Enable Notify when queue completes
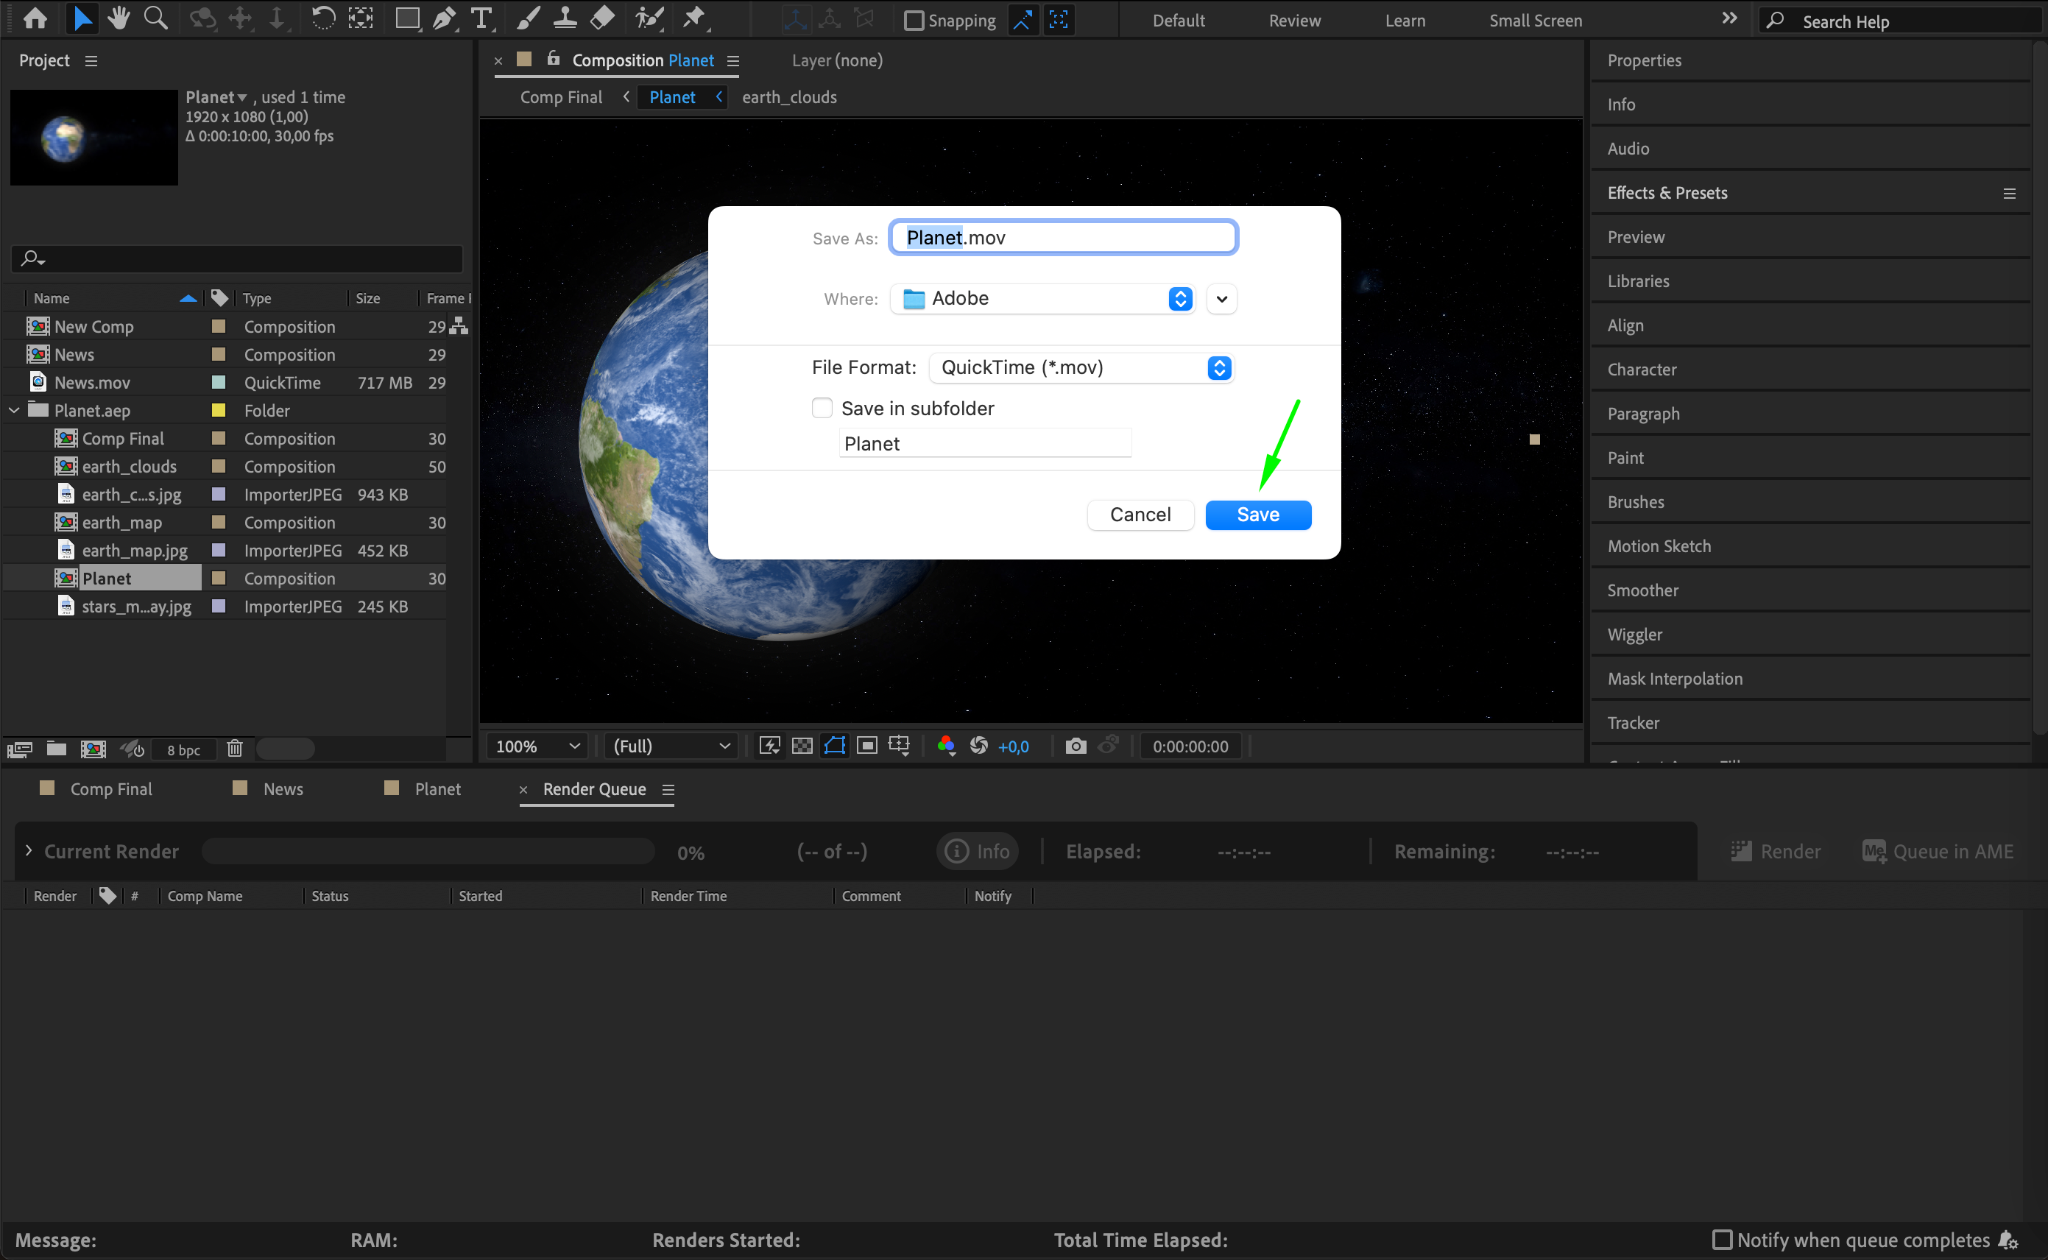Image resolution: width=2048 pixels, height=1260 pixels. pyautogui.click(x=1722, y=1240)
